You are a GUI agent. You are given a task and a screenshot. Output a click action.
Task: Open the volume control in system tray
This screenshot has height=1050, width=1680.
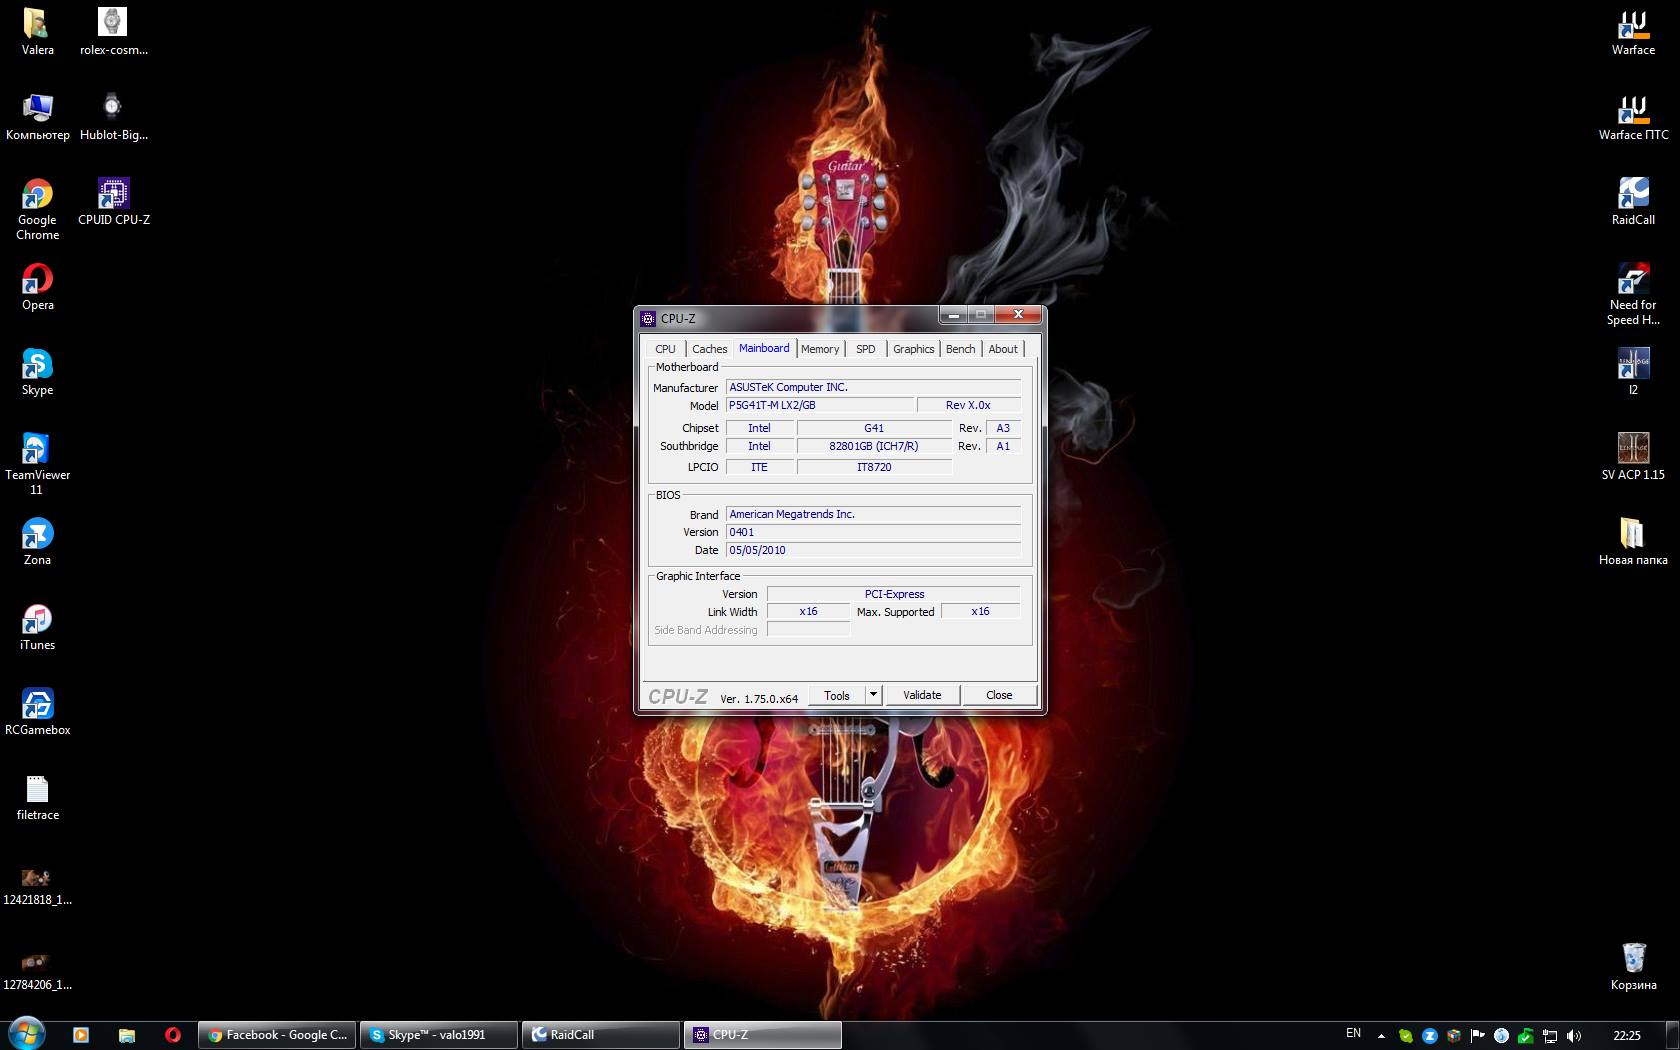click(1574, 1036)
